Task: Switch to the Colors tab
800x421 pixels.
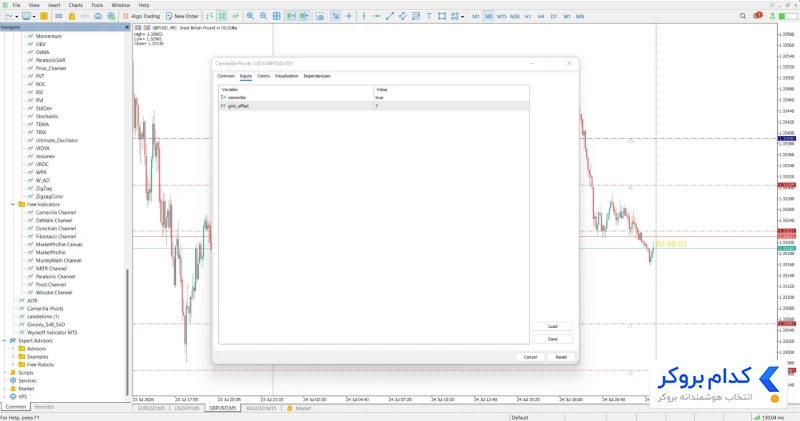Action: coord(263,76)
